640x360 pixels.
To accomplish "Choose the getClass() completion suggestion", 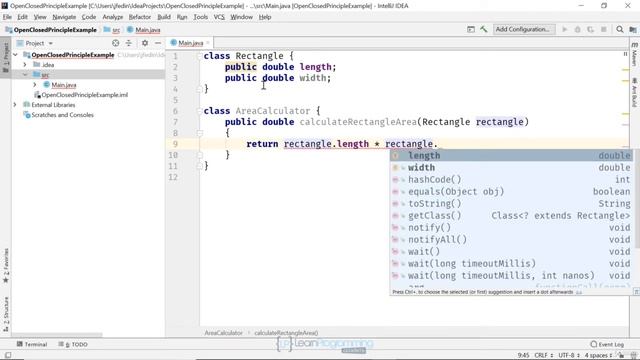I will pyautogui.click(x=512, y=216).
